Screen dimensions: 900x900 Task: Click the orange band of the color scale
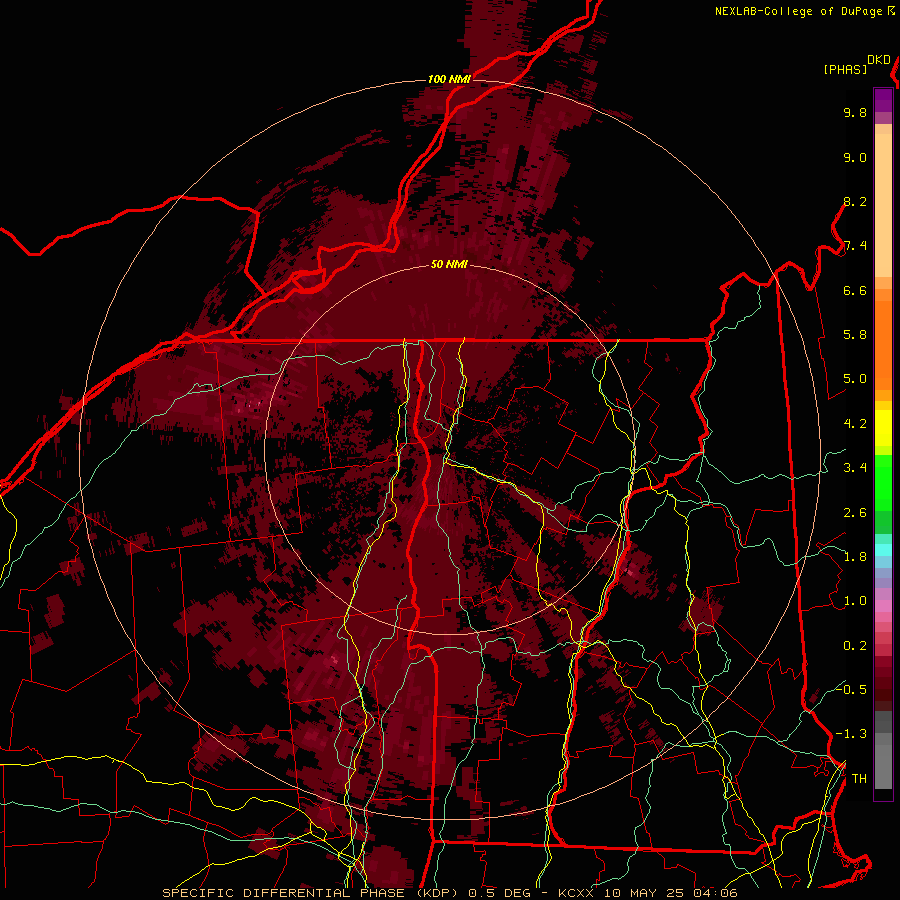[883, 346]
